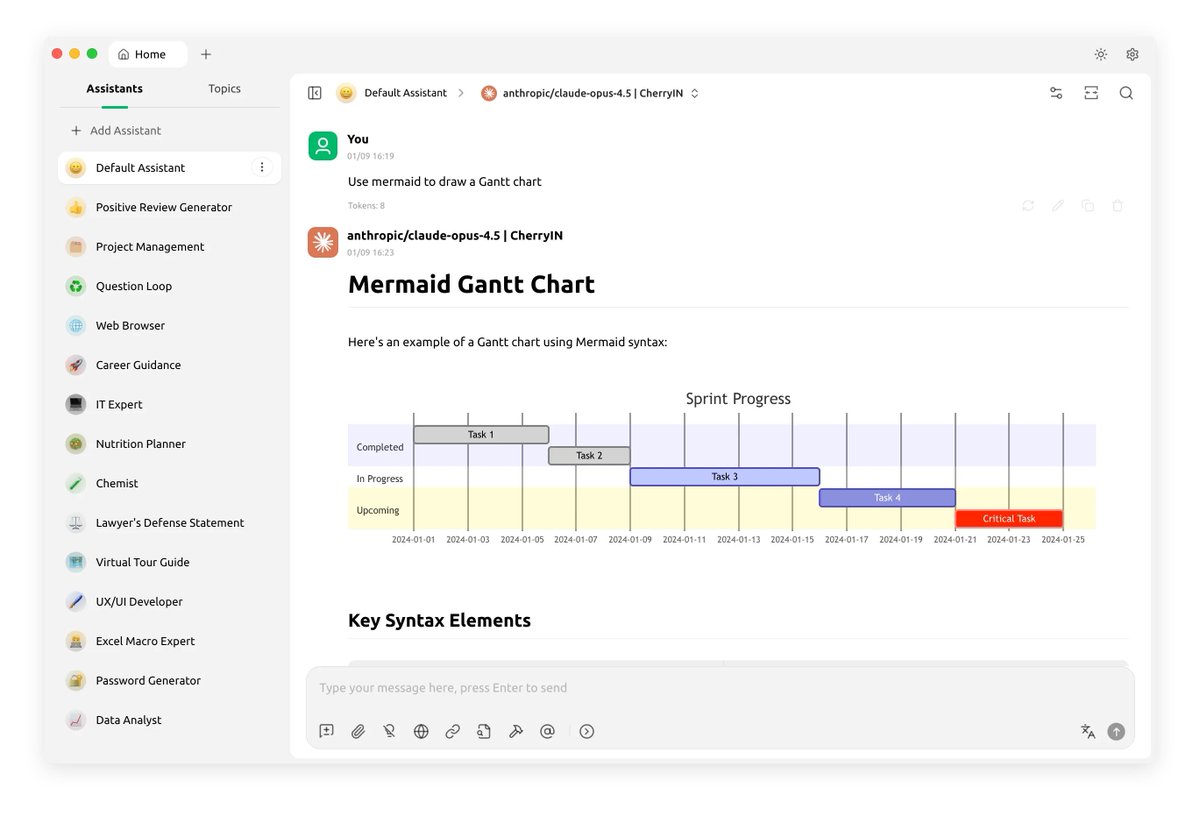The height and width of the screenshot is (816, 1200).
Task: Open the knowledge base file-search icon
Action: tap(484, 731)
